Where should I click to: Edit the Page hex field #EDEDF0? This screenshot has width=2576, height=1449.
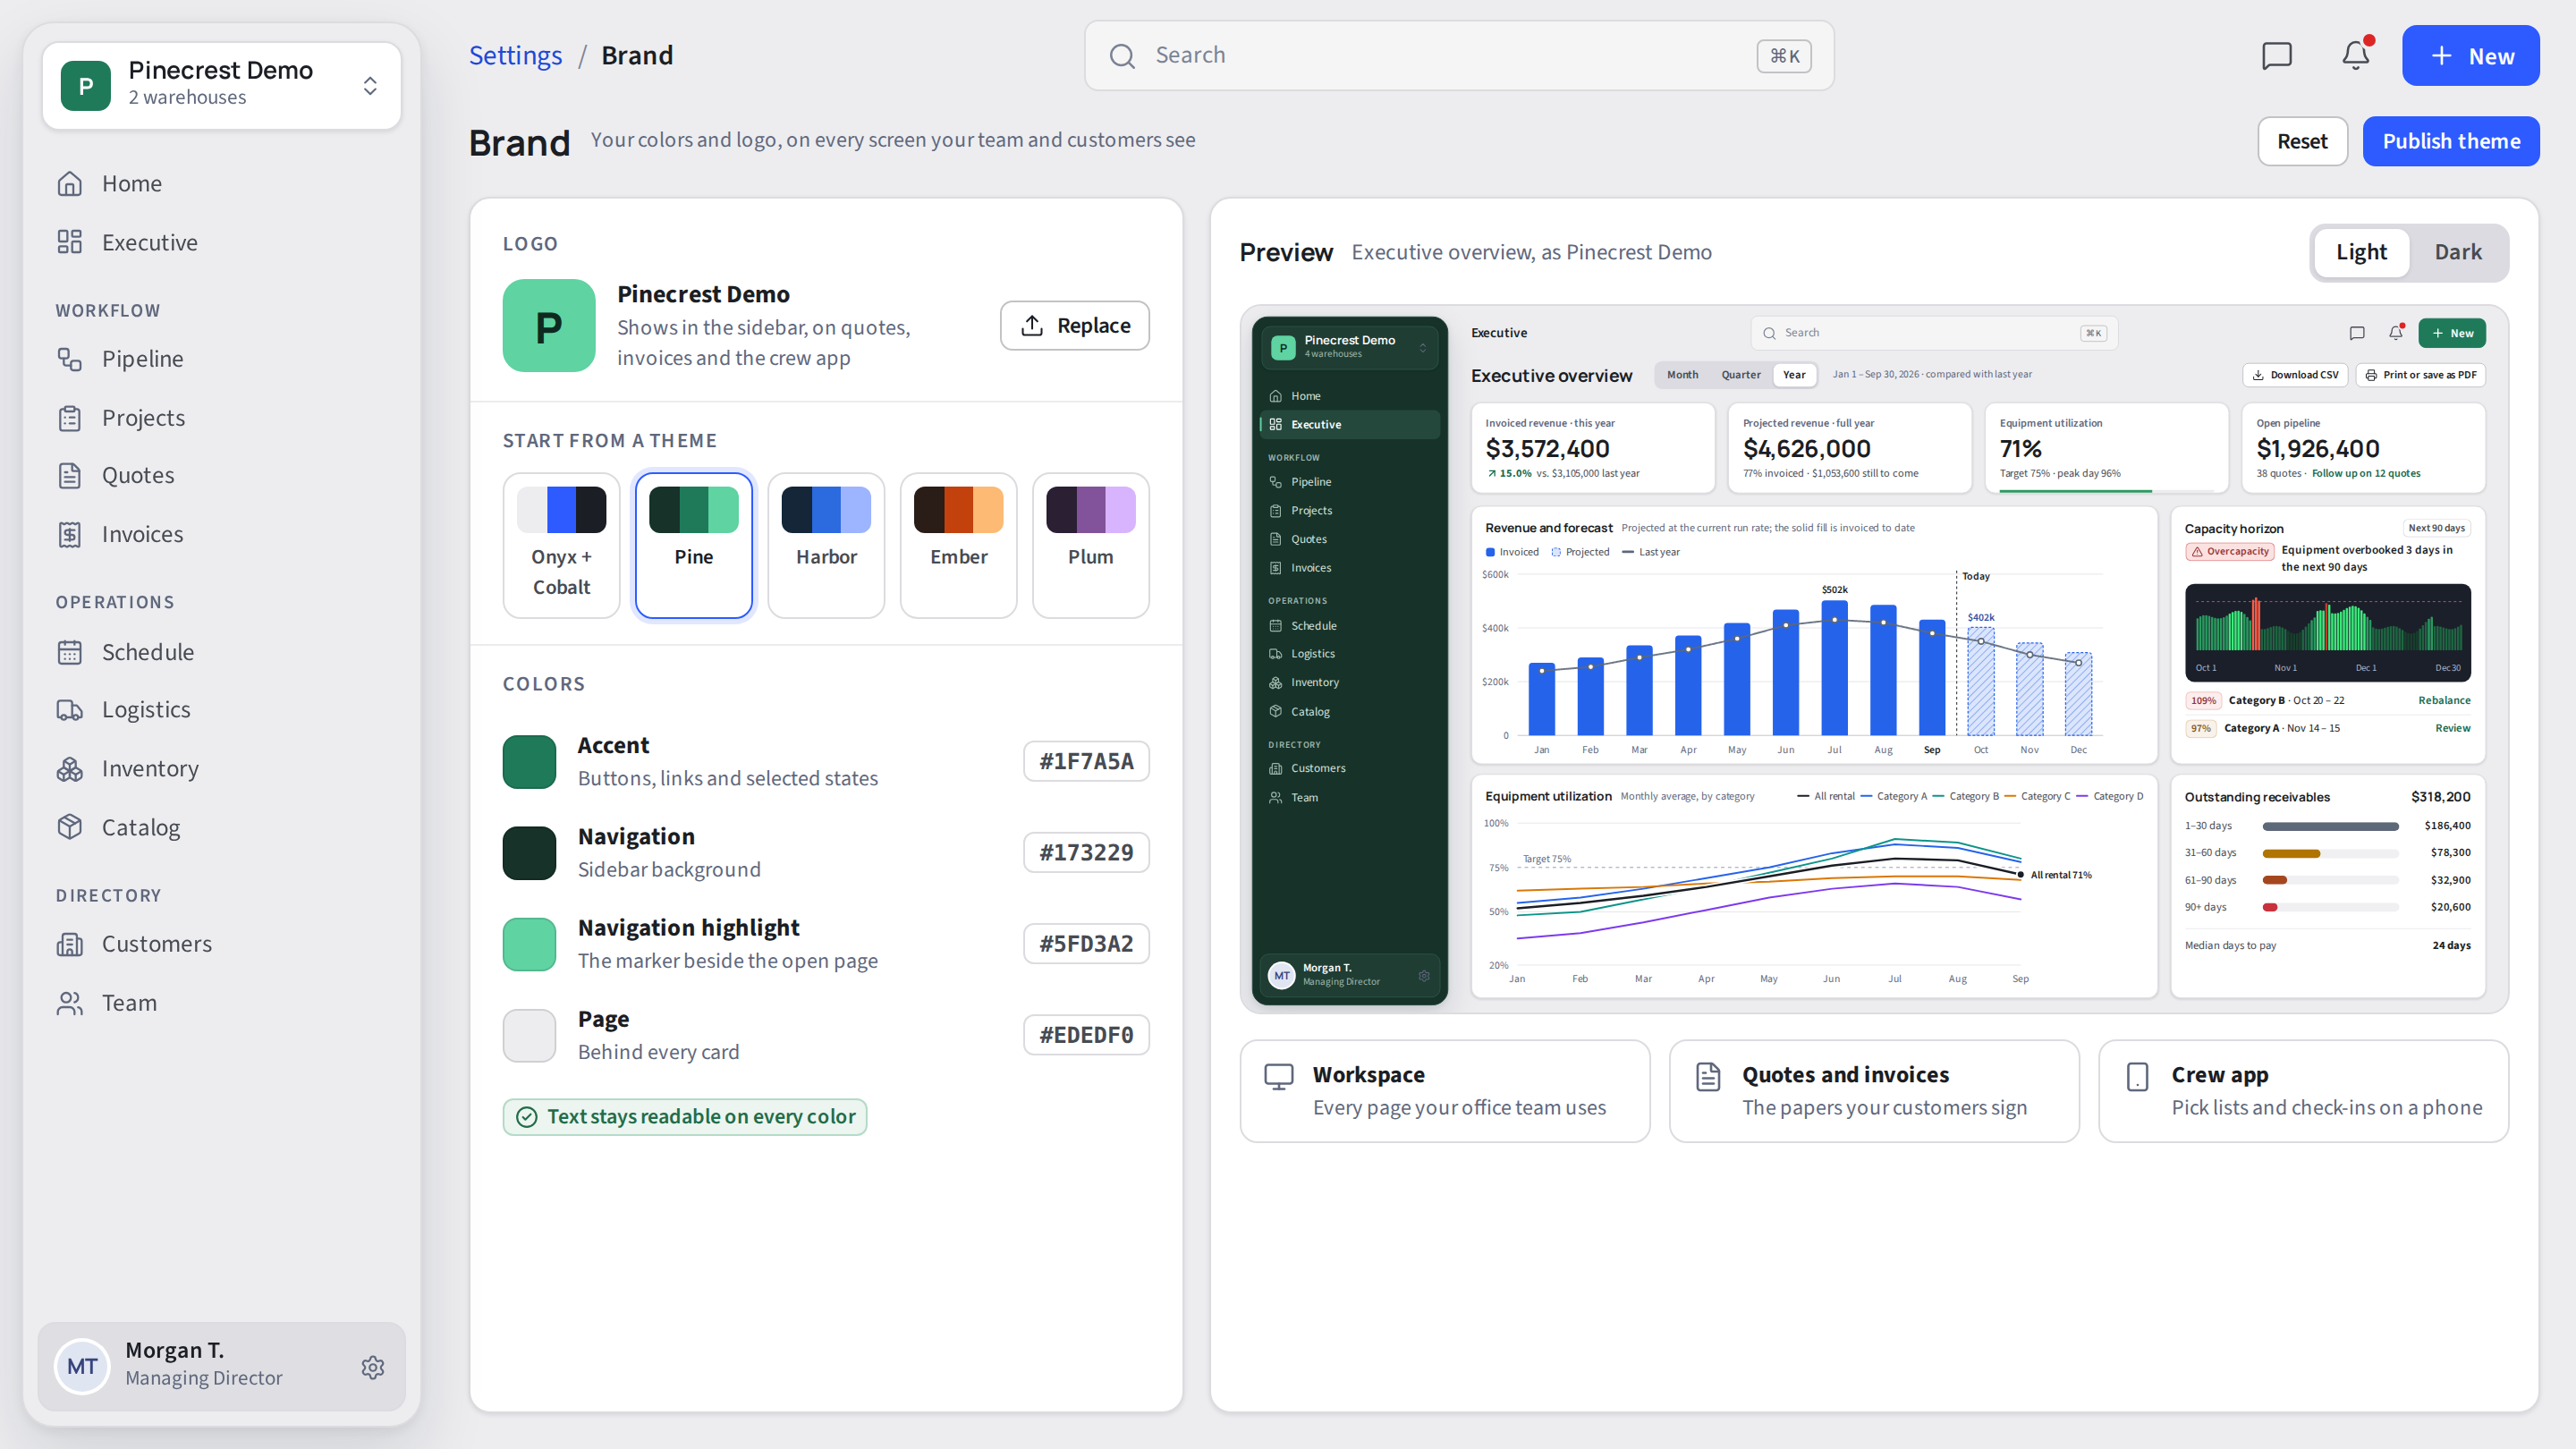click(x=1086, y=1034)
